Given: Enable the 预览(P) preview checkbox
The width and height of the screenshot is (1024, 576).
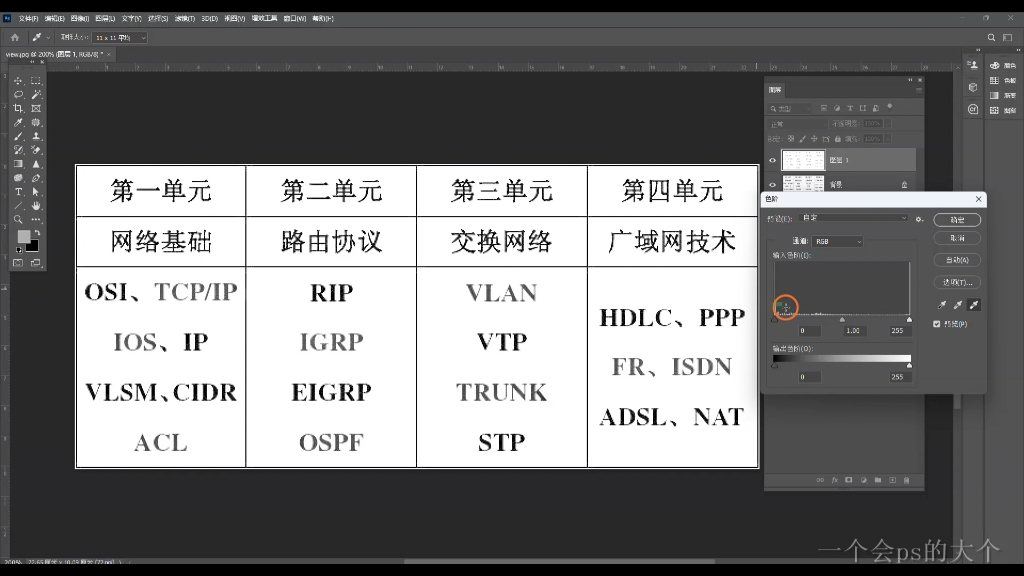Looking at the screenshot, I should coord(937,324).
